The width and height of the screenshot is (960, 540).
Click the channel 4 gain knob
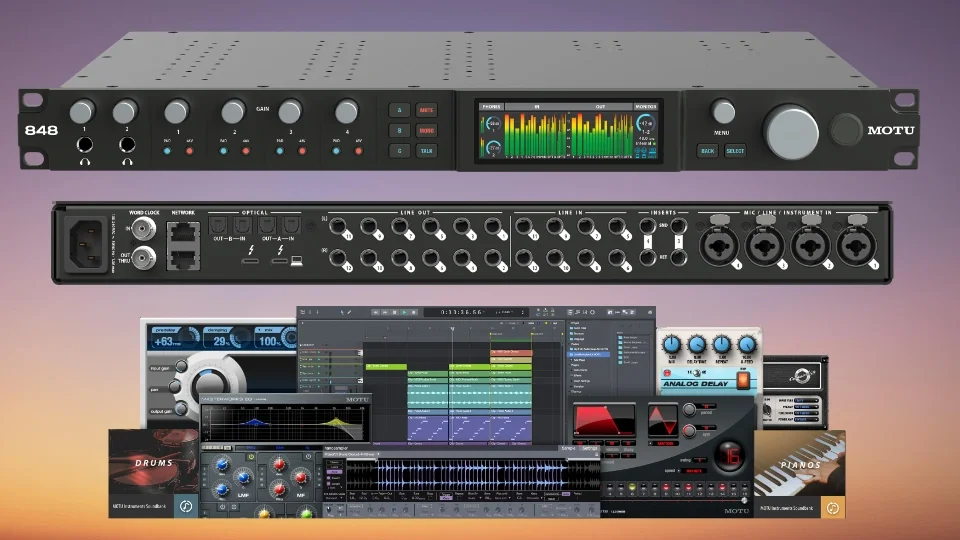[x=347, y=112]
